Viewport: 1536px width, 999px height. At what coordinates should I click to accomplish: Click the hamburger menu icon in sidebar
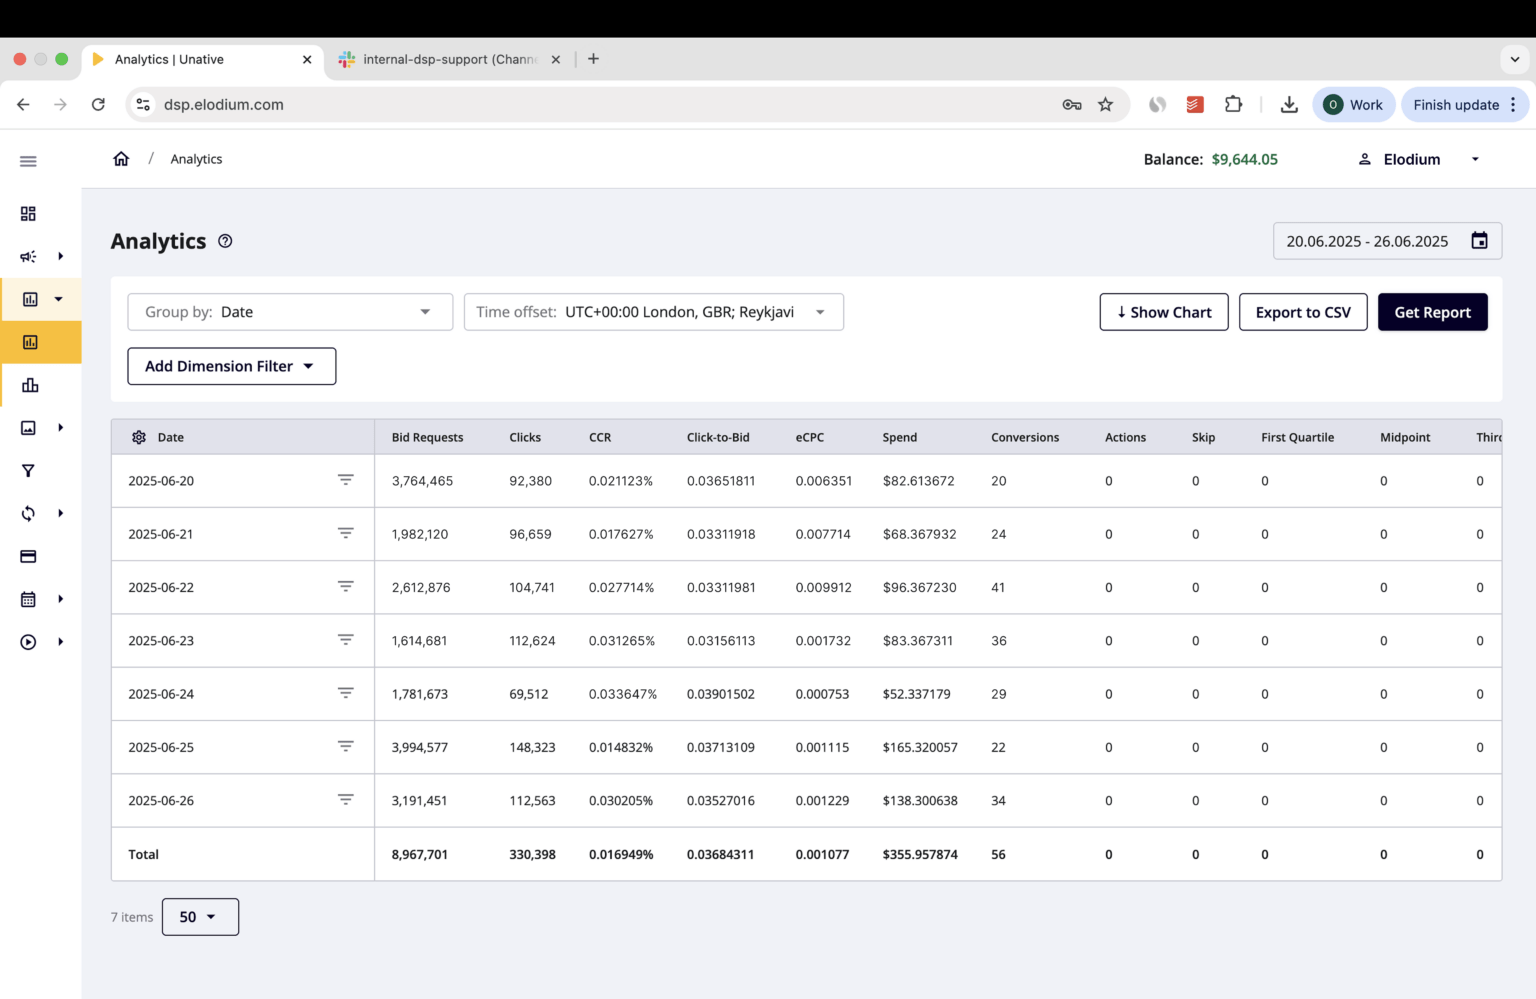pyautogui.click(x=28, y=161)
